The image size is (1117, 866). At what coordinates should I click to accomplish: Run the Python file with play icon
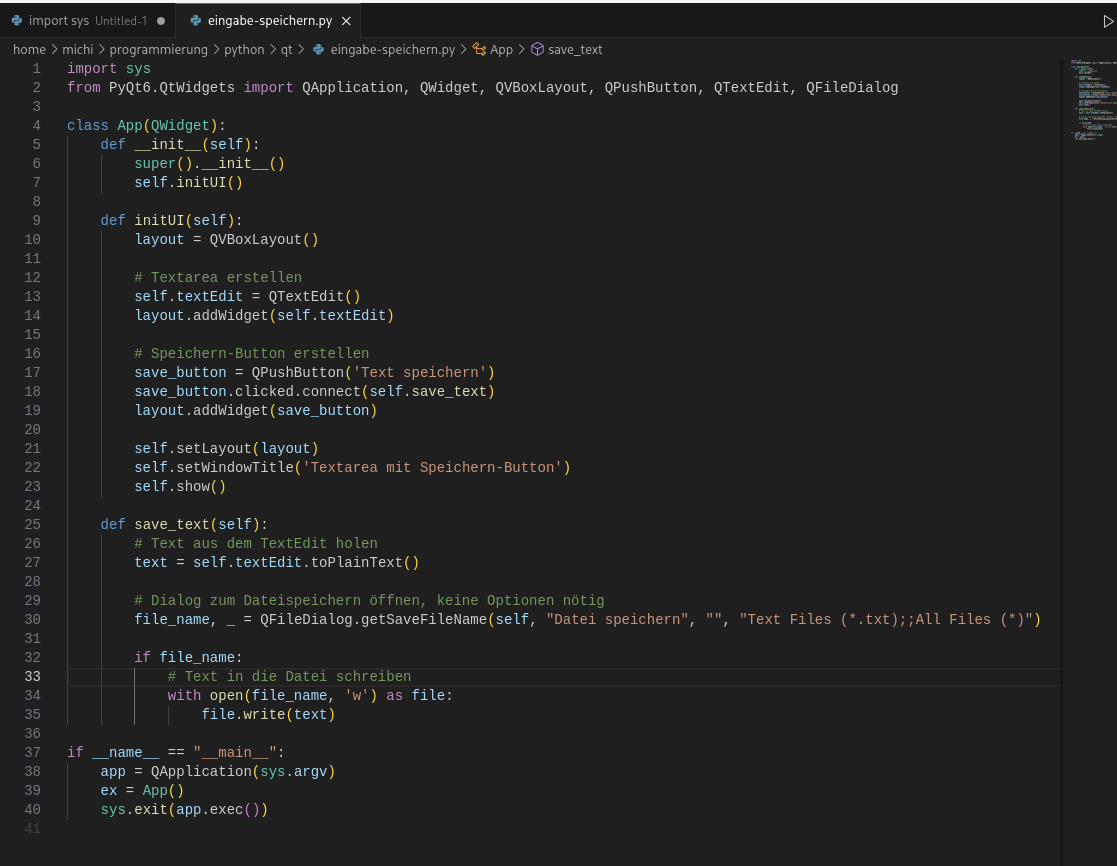coord(1108,21)
